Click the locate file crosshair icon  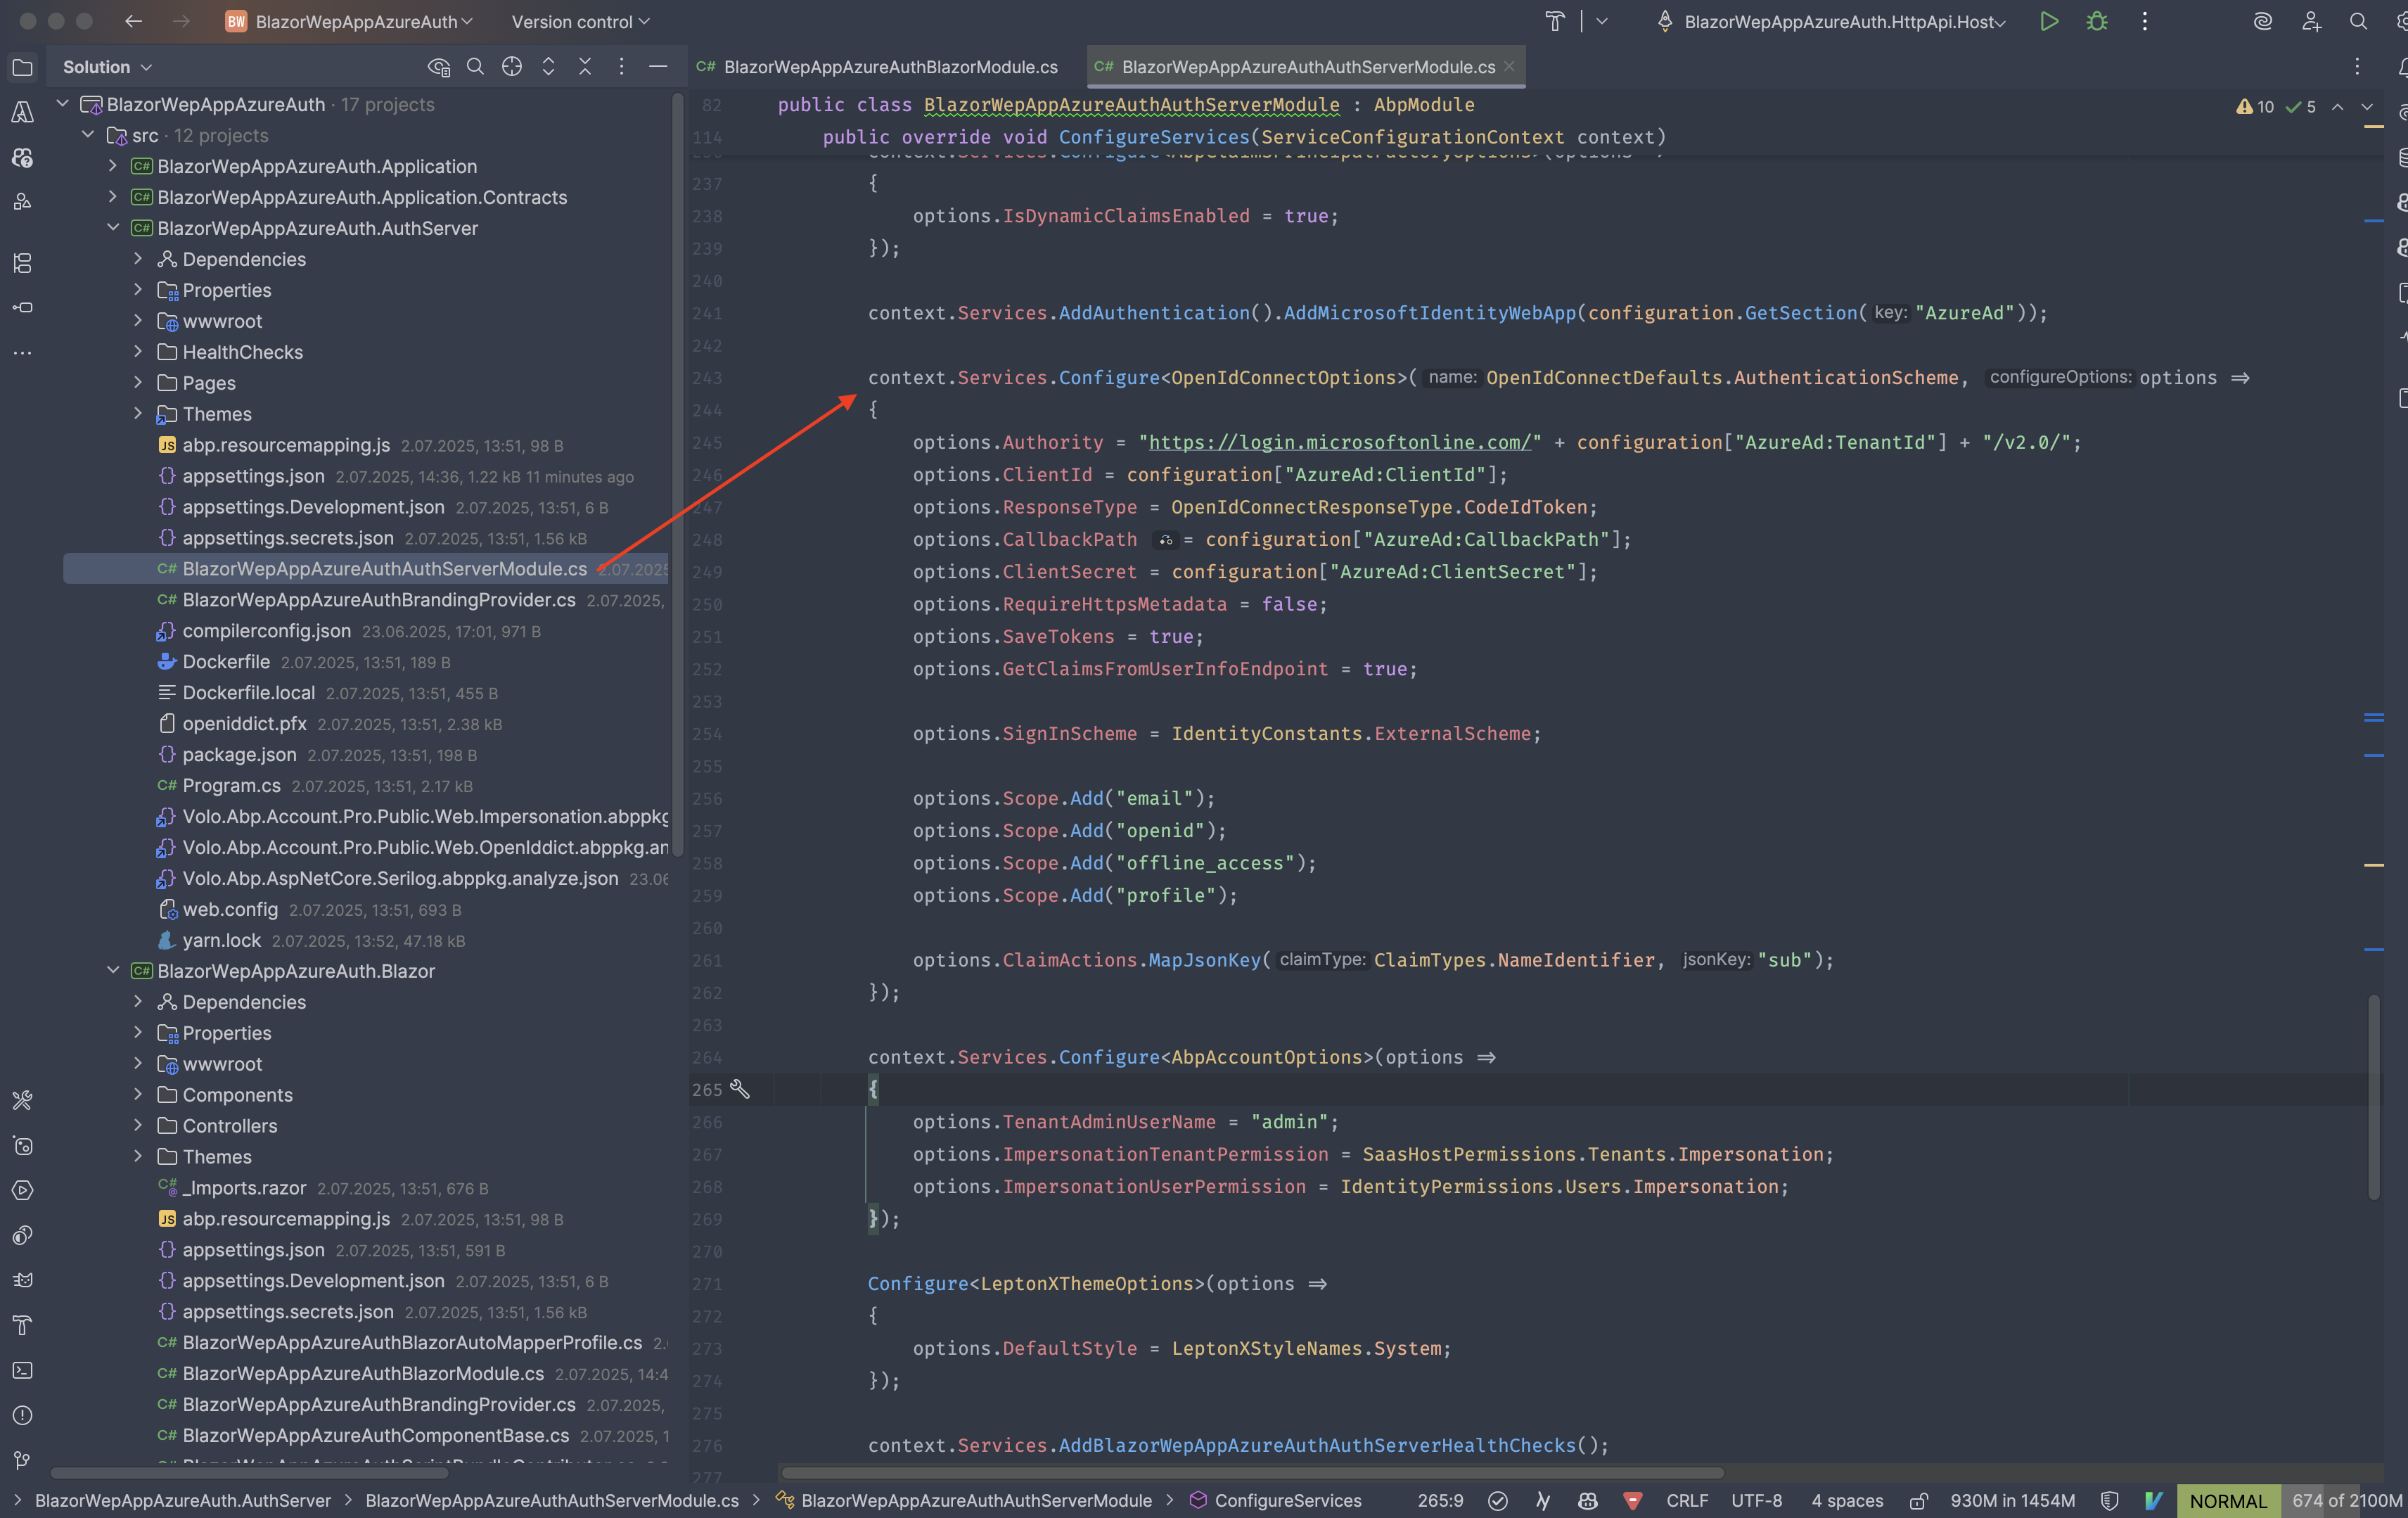coord(511,66)
